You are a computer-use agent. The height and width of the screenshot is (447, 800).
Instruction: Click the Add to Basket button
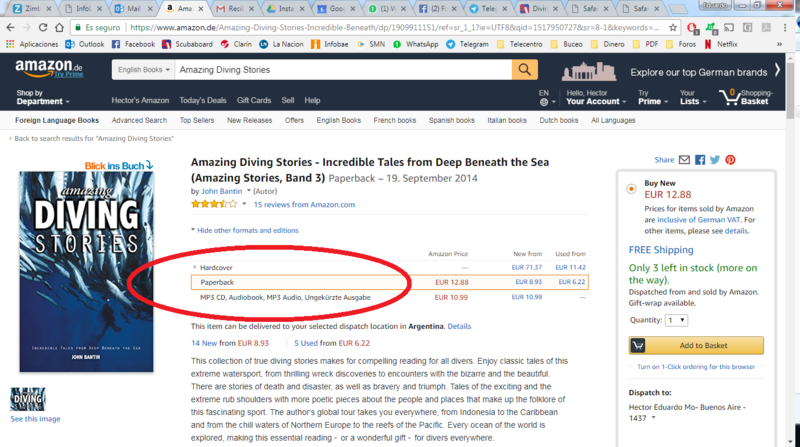coord(696,345)
